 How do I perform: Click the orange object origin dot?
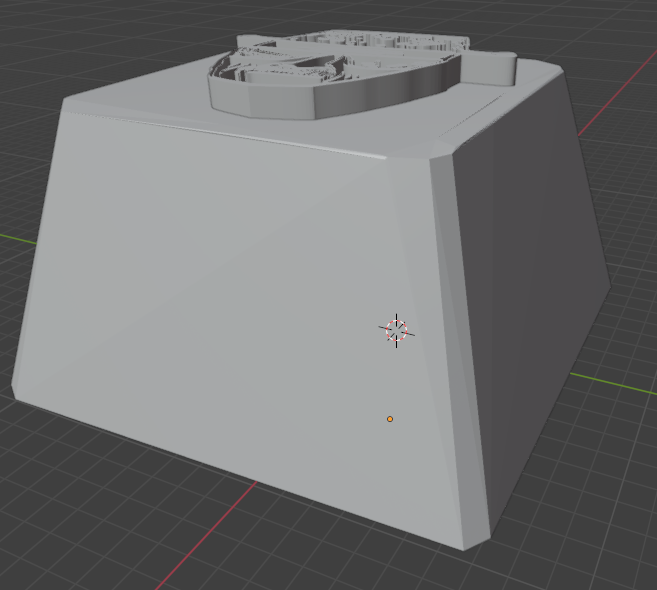point(390,419)
